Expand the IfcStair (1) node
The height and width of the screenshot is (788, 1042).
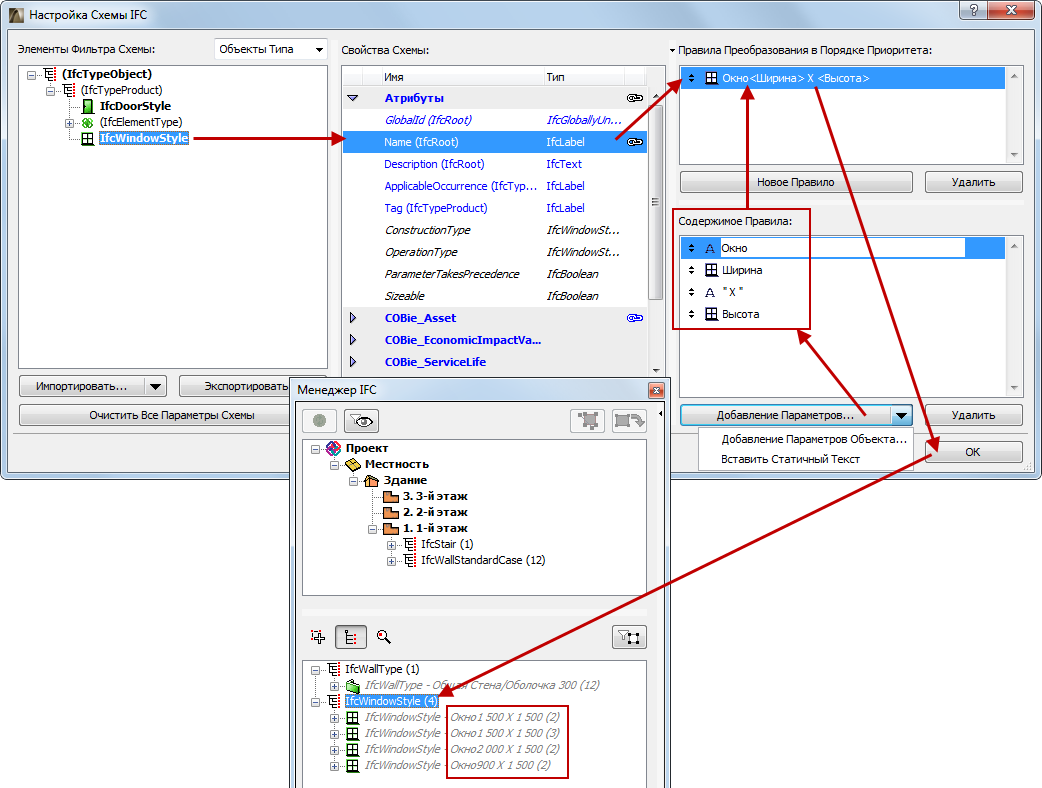point(391,545)
